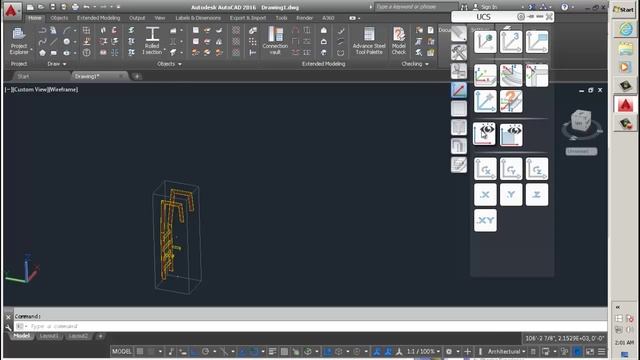Open the AutoCAD application menu button
This screenshot has width=640, height=360.
(11, 11)
